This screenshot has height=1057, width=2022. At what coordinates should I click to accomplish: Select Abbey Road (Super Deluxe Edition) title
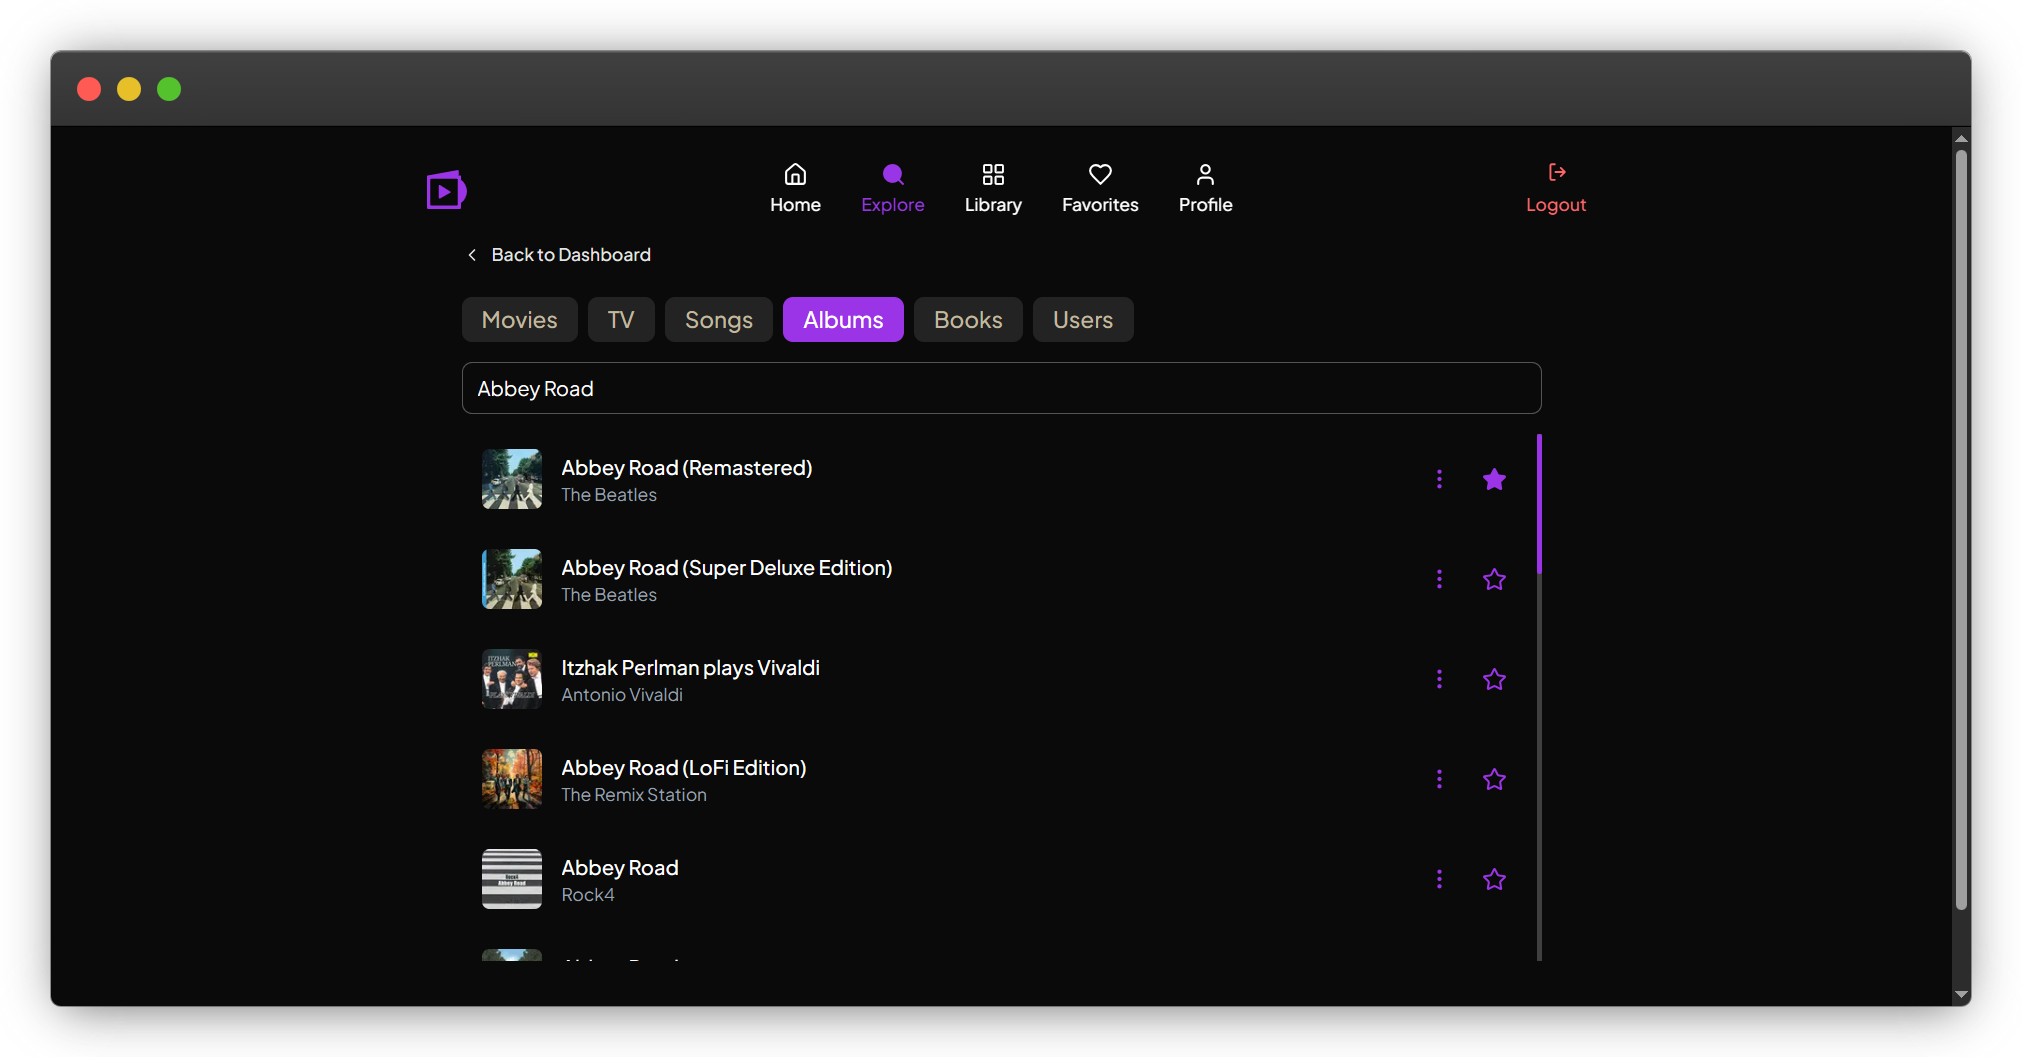click(726, 568)
